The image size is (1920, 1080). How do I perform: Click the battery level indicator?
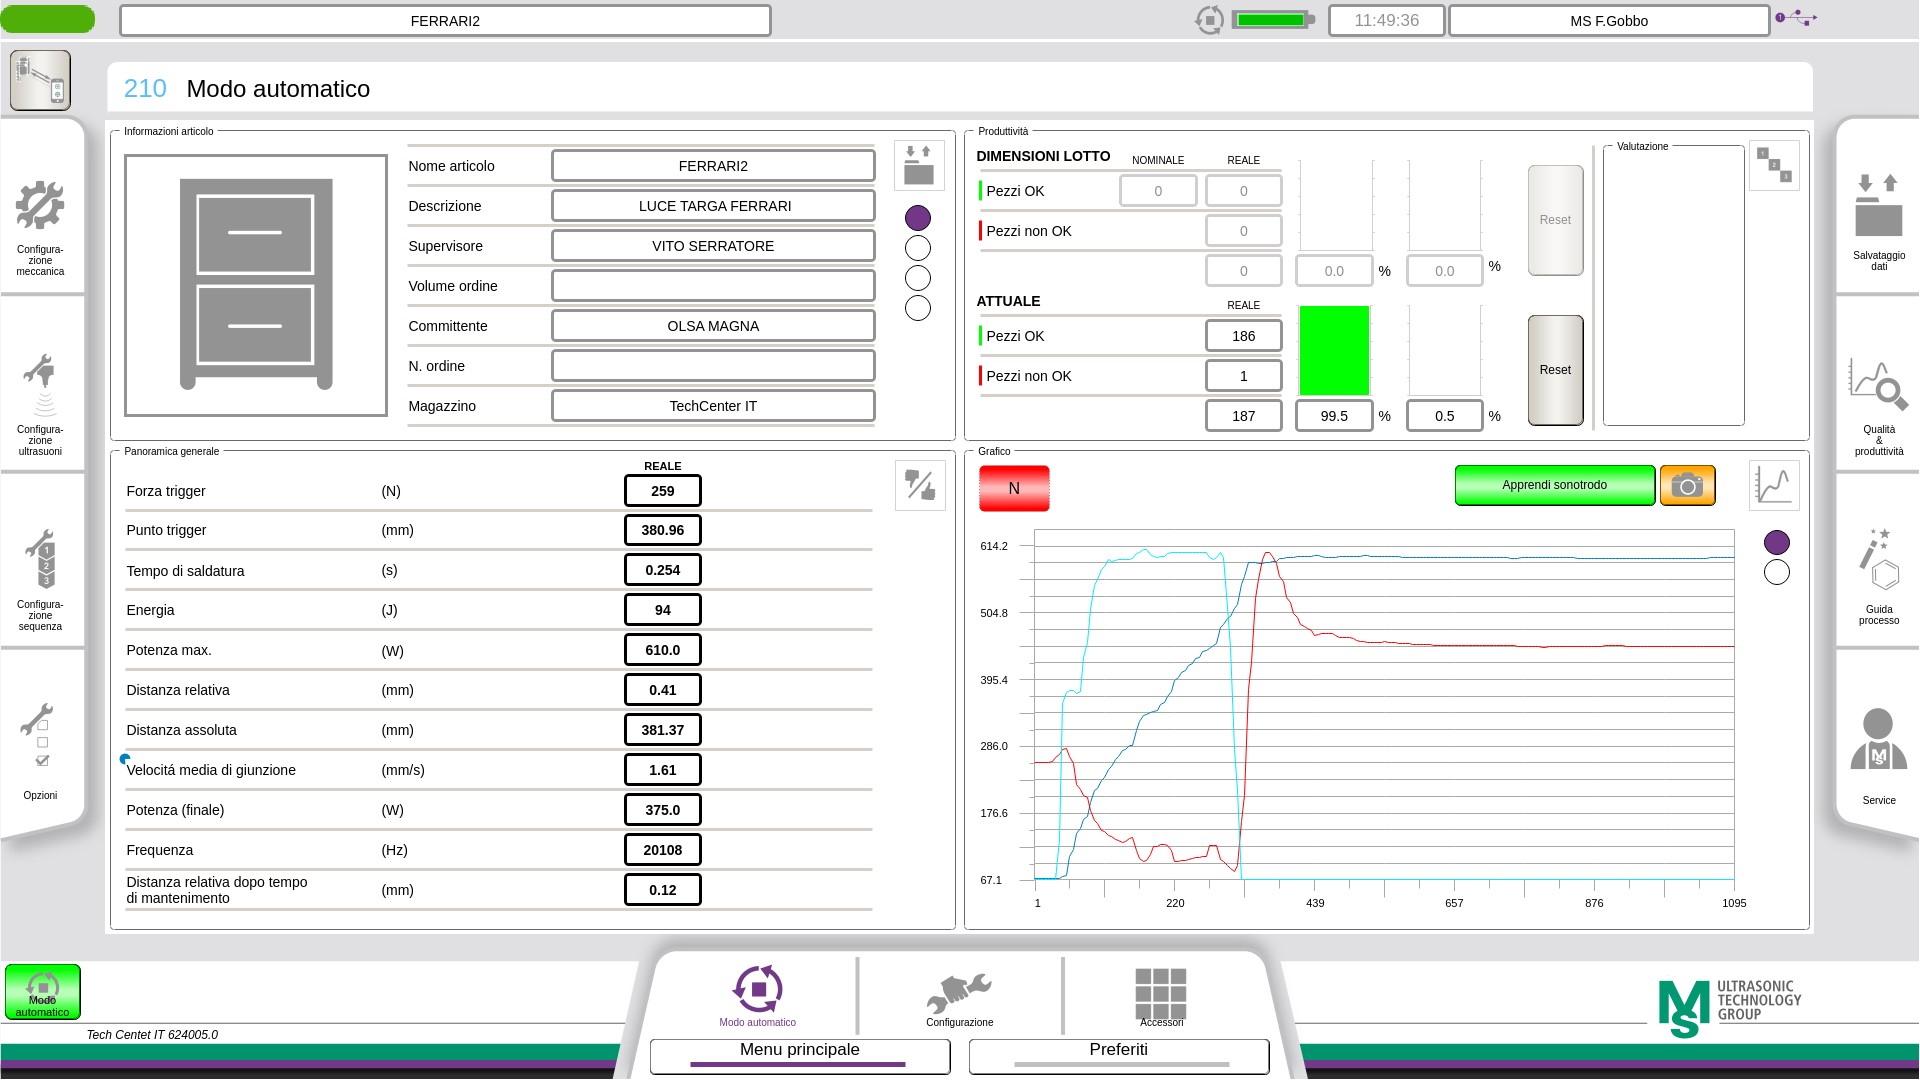[x=1272, y=20]
